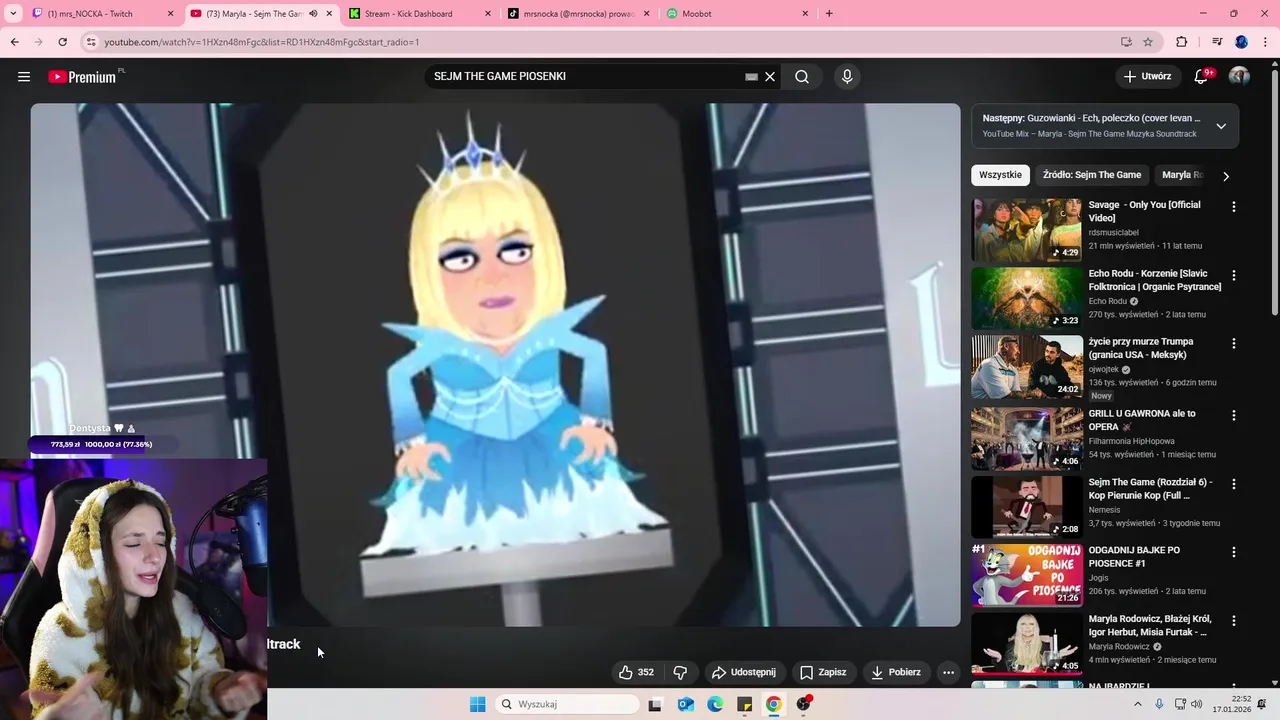The height and width of the screenshot is (720, 1280).
Task: Open OBS Studio from taskbar
Action: click(x=803, y=704)
